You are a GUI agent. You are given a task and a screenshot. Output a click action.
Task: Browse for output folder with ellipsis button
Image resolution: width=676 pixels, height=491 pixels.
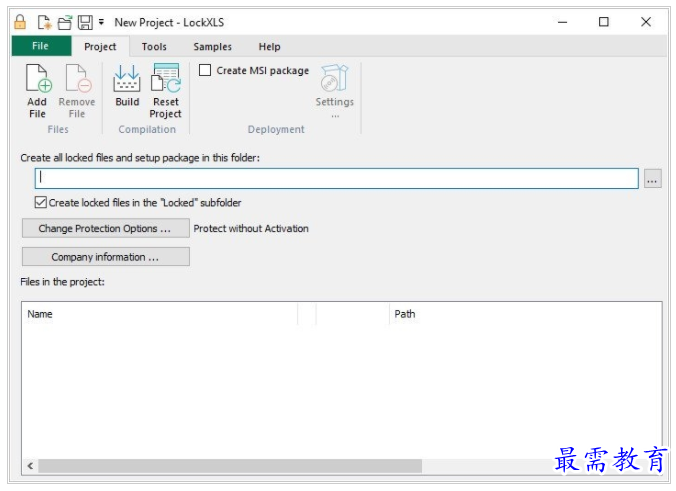pyautogui.click(x=653, y=178)
